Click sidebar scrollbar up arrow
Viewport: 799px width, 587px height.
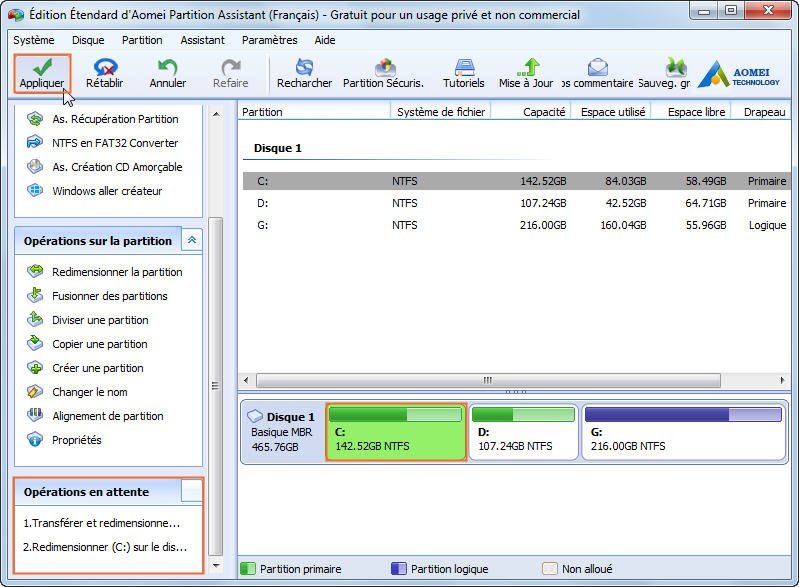pos(216,115)
